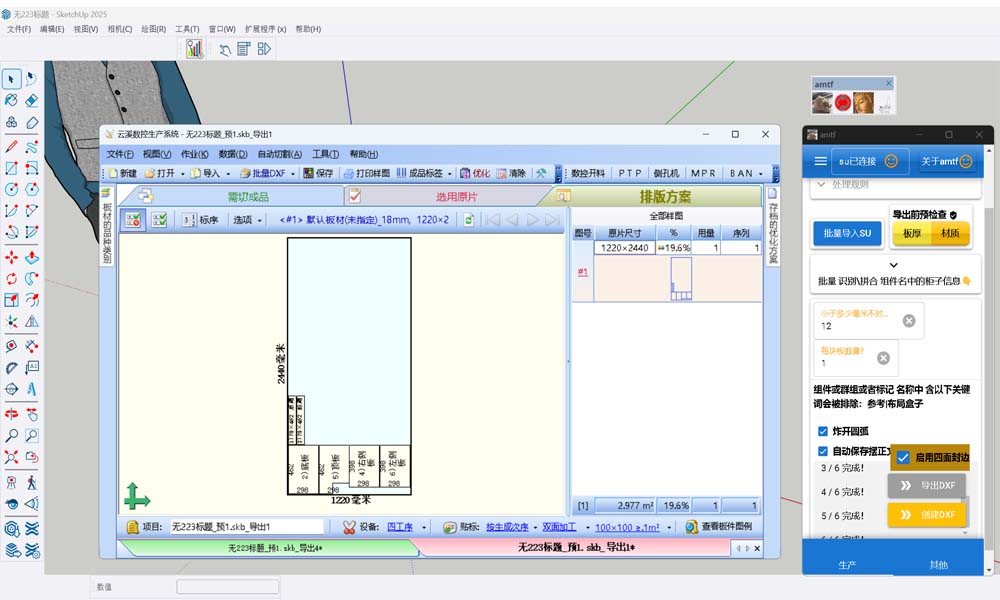Viewport: 1000px width, 600px height.
Task: Click 双面加工 link
Action: 559,527
